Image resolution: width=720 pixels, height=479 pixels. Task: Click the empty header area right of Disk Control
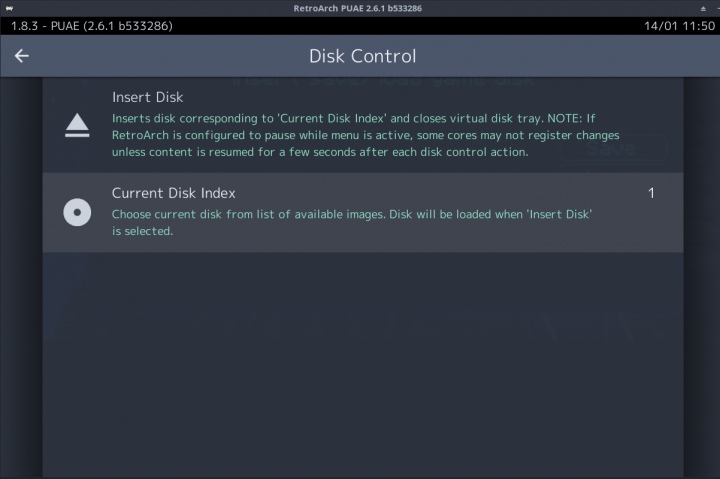(560, 56)
